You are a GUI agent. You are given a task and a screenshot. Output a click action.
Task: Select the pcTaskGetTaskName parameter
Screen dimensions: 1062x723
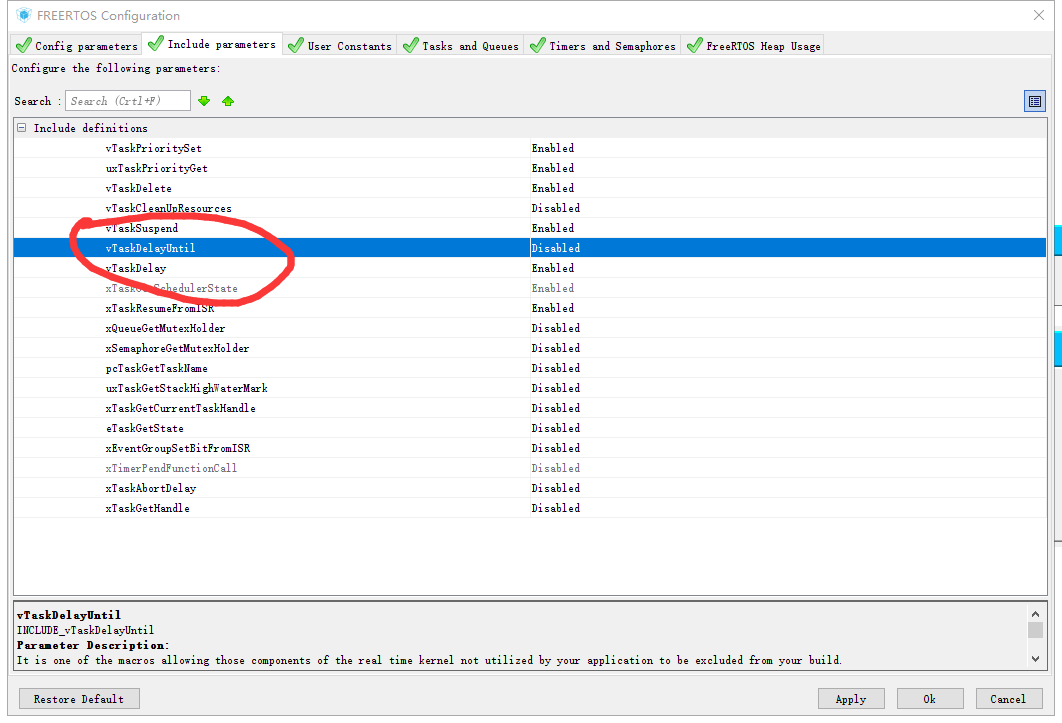pos(156,368)
